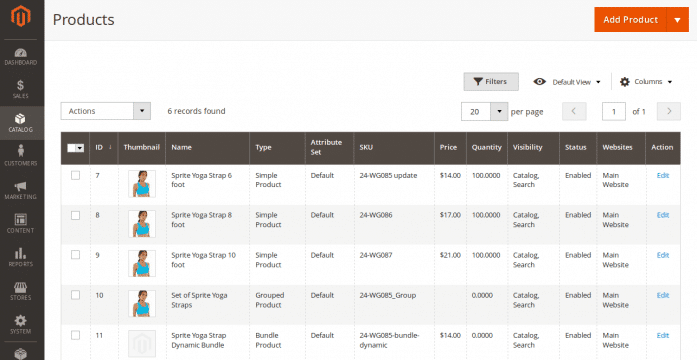Viewport: 697px width, 360px height.
Task: Sort by the Type column header
Action: point(277,148)
